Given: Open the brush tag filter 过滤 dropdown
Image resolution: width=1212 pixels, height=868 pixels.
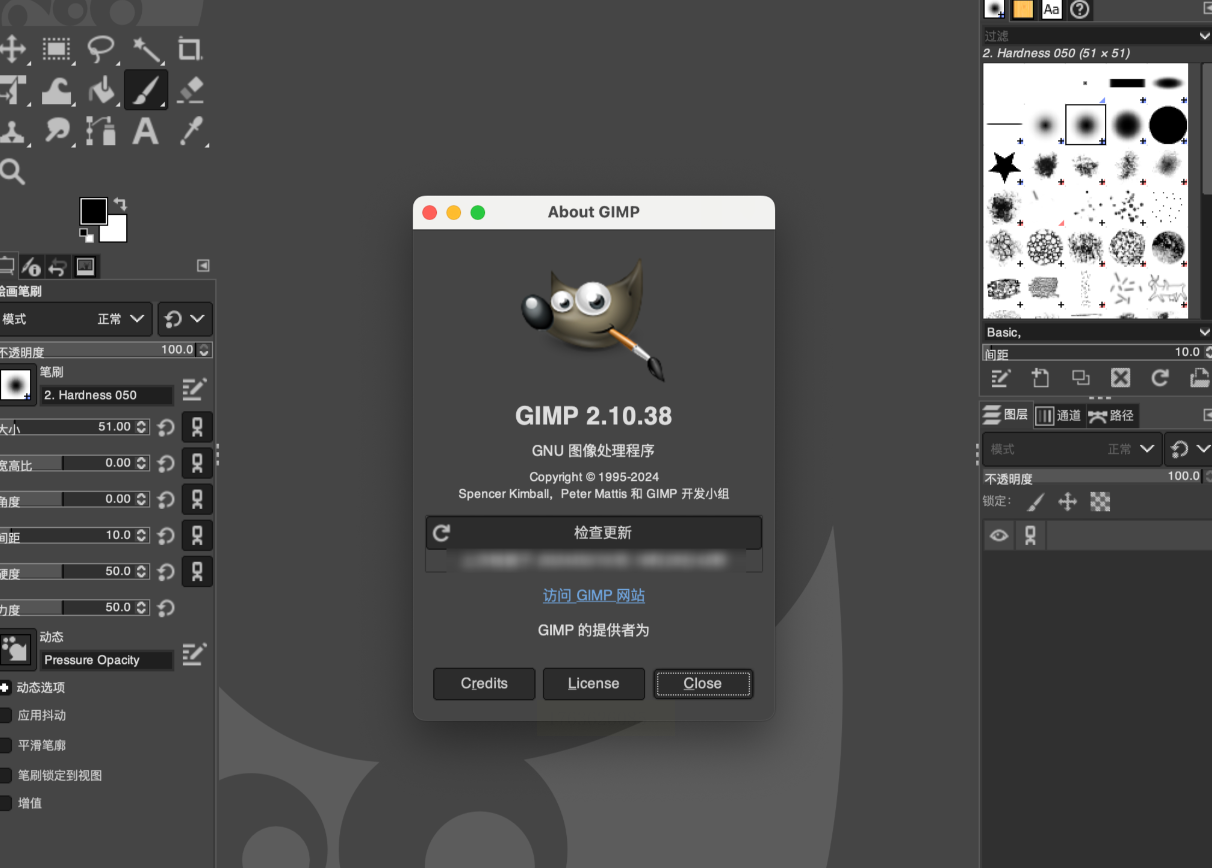Looking at the screenshot, I should (x=1096, y=35).
